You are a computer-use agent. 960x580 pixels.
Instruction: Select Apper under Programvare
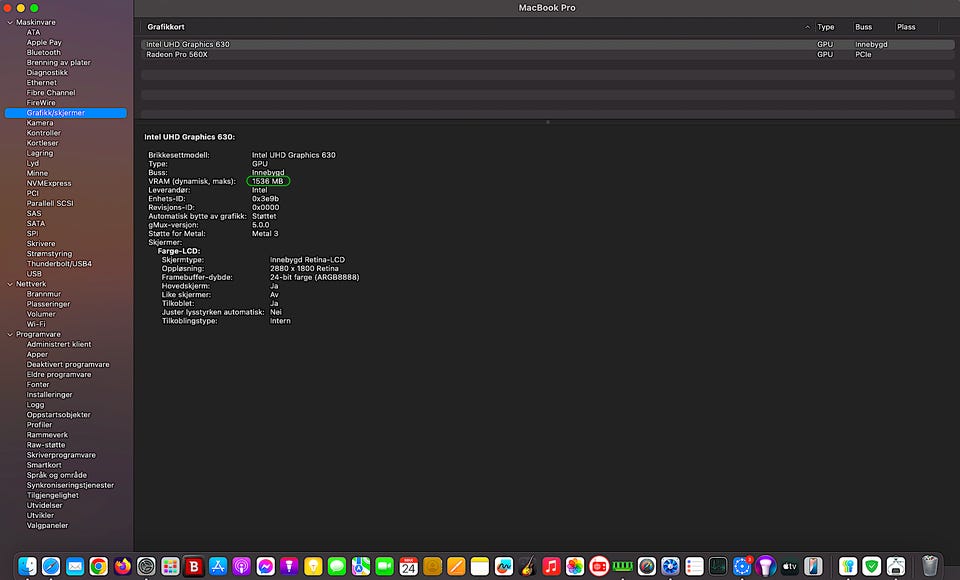click(37, 355)
